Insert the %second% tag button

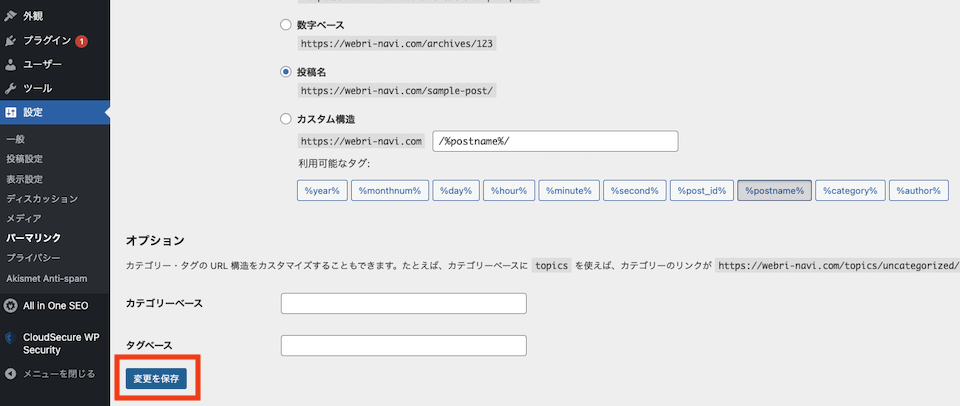click(634, 190)
